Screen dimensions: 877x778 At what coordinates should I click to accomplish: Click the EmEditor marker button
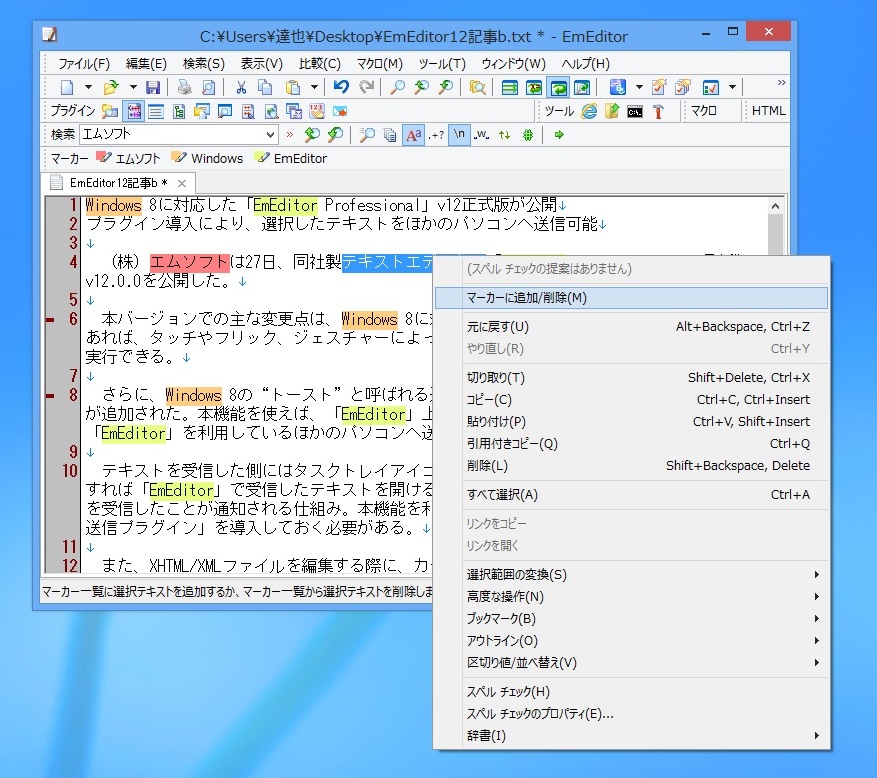pos(291,158)
